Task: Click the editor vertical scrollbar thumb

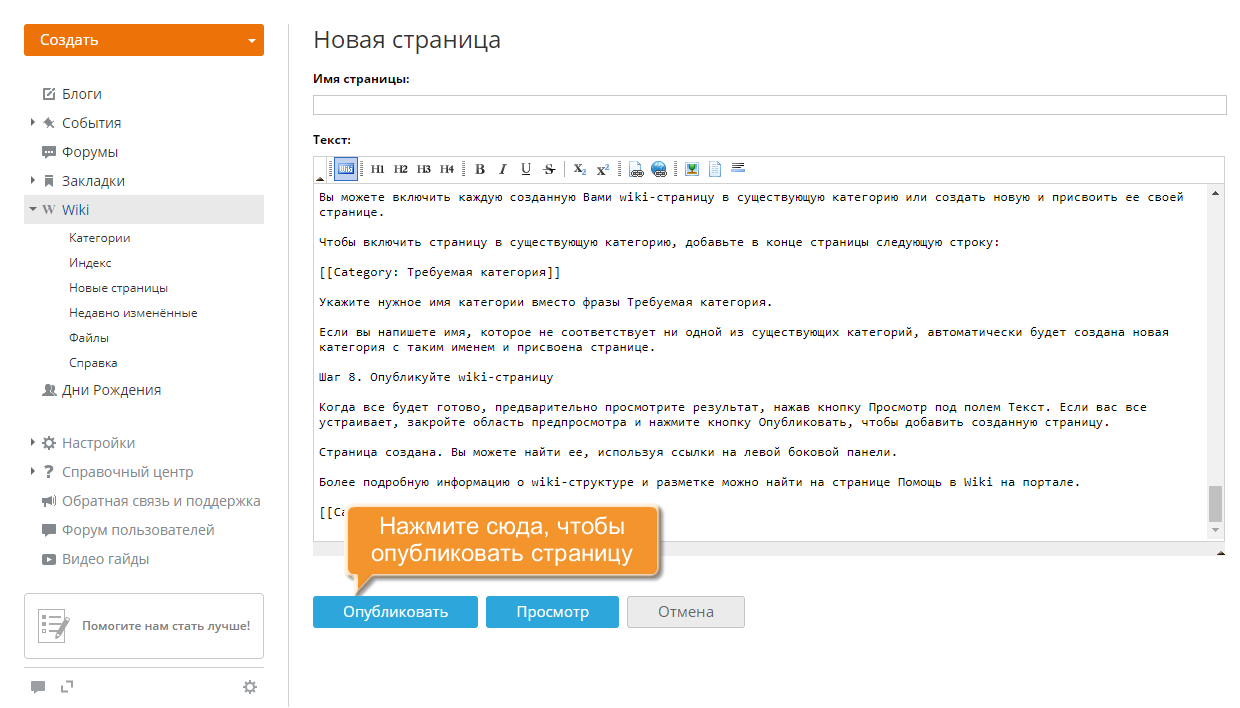Action: point(1216,504)
